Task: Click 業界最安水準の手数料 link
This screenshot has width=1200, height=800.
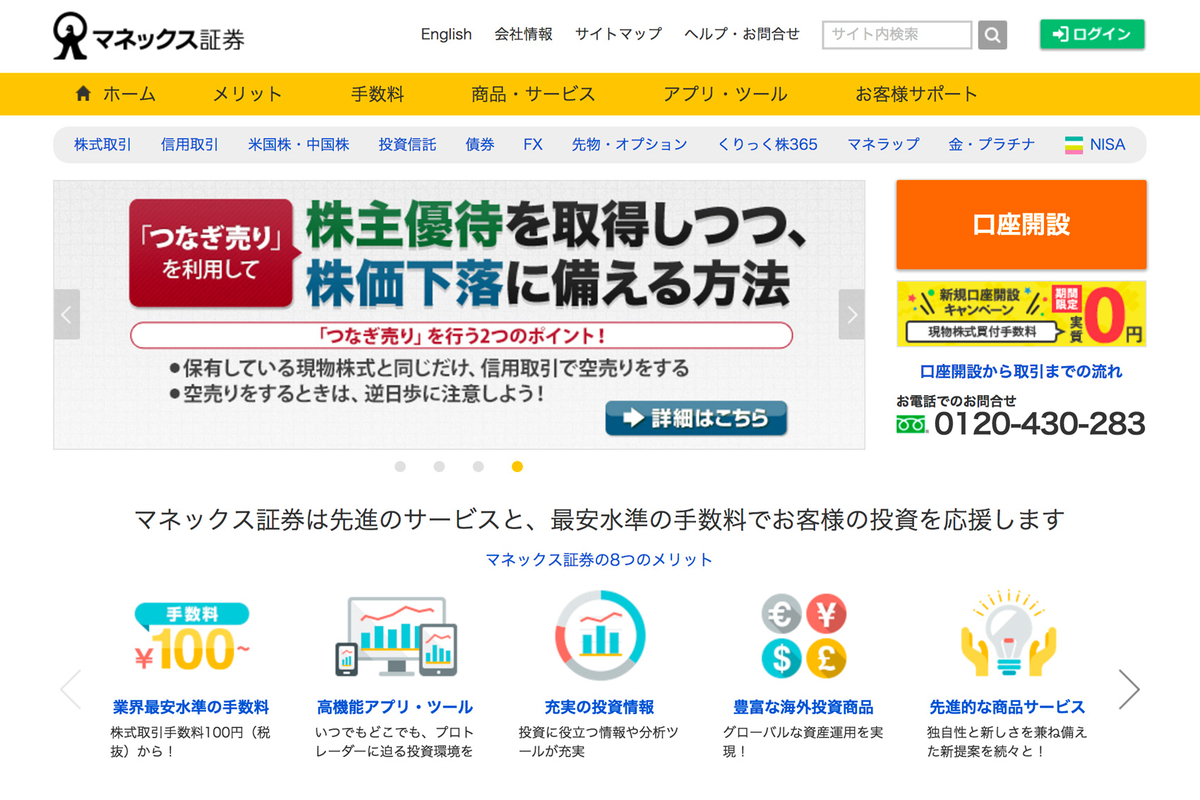Action: [x=191, y=707]
